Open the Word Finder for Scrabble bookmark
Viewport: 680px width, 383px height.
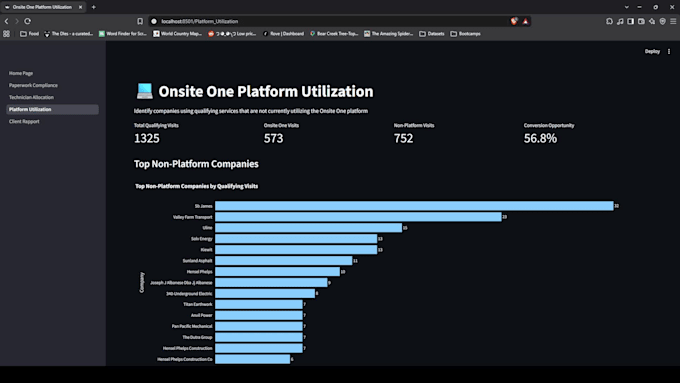(x=123, y=34)
